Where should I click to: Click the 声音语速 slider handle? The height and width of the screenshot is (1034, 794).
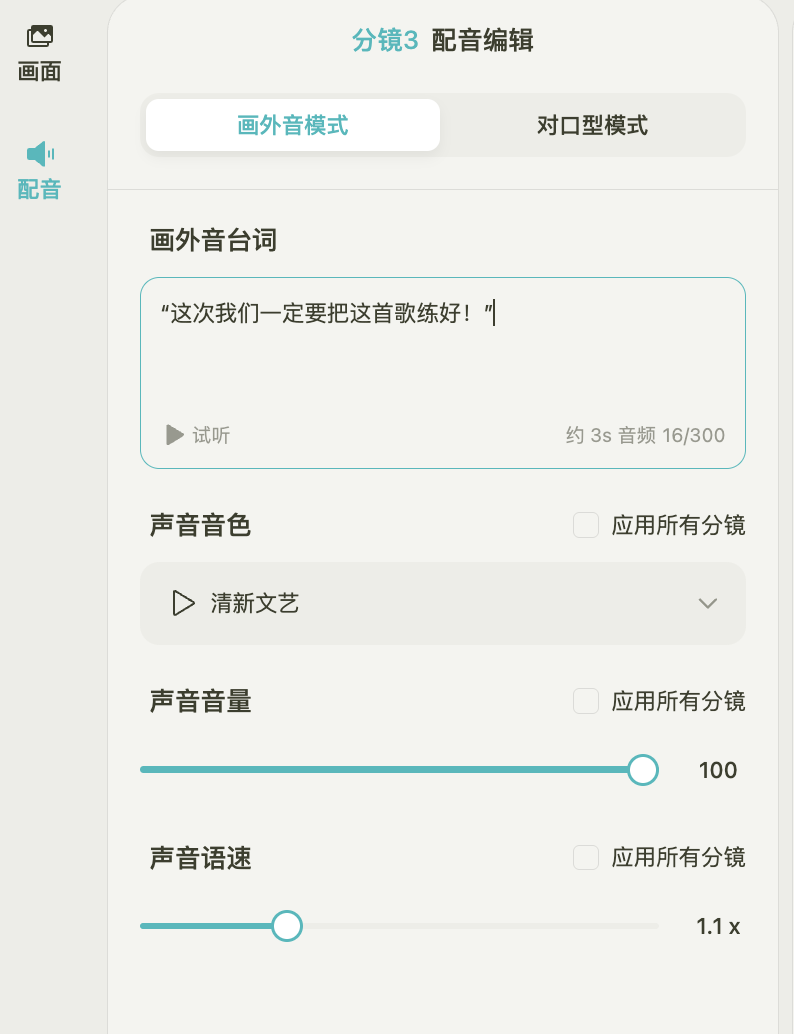tap(287, 926)
